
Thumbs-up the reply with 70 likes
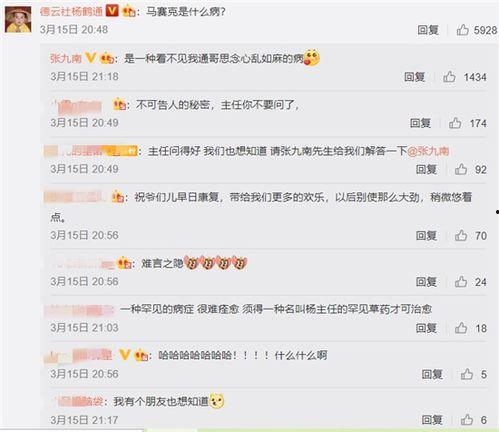[461, 235]
